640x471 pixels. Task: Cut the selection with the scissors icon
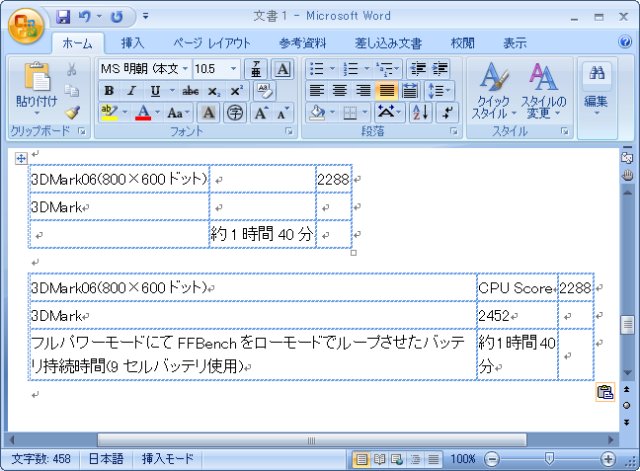click(x=72, y=69)
